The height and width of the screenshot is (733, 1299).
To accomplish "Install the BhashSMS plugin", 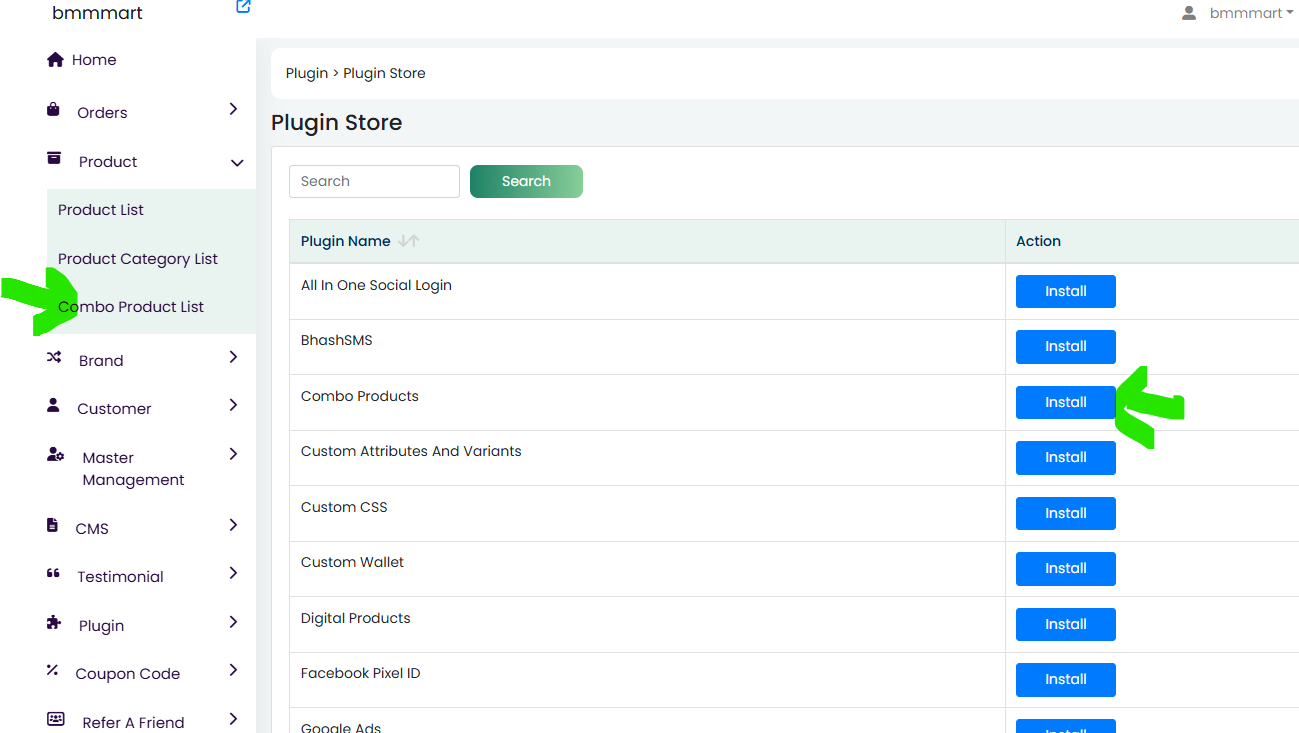I will point(1066,346).
